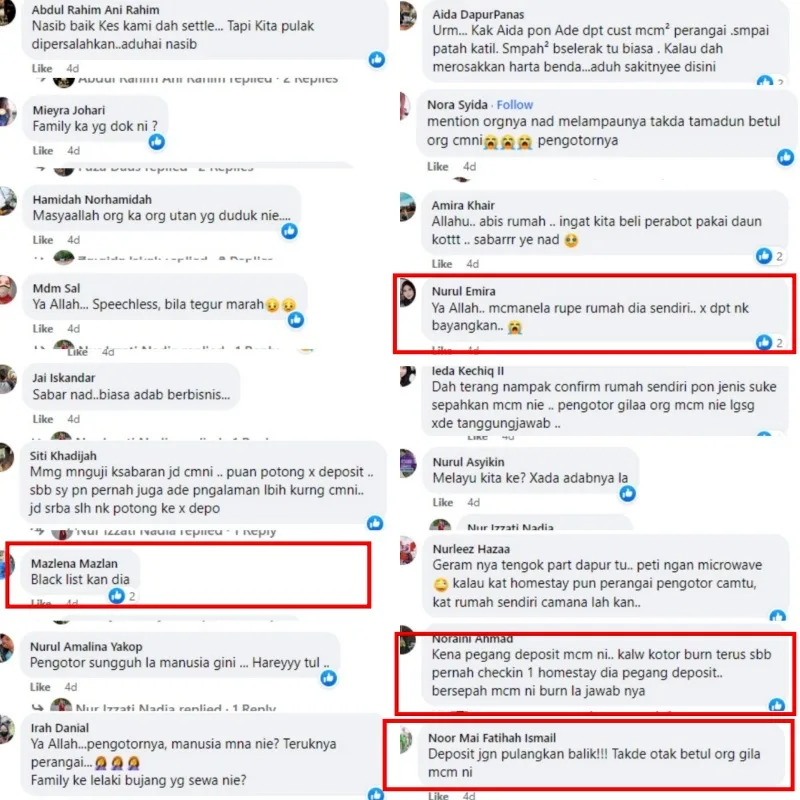This screenshot has width=800, height=800.
Task: Open Hamidah Norhamidah's profile name
Action: 92,199
